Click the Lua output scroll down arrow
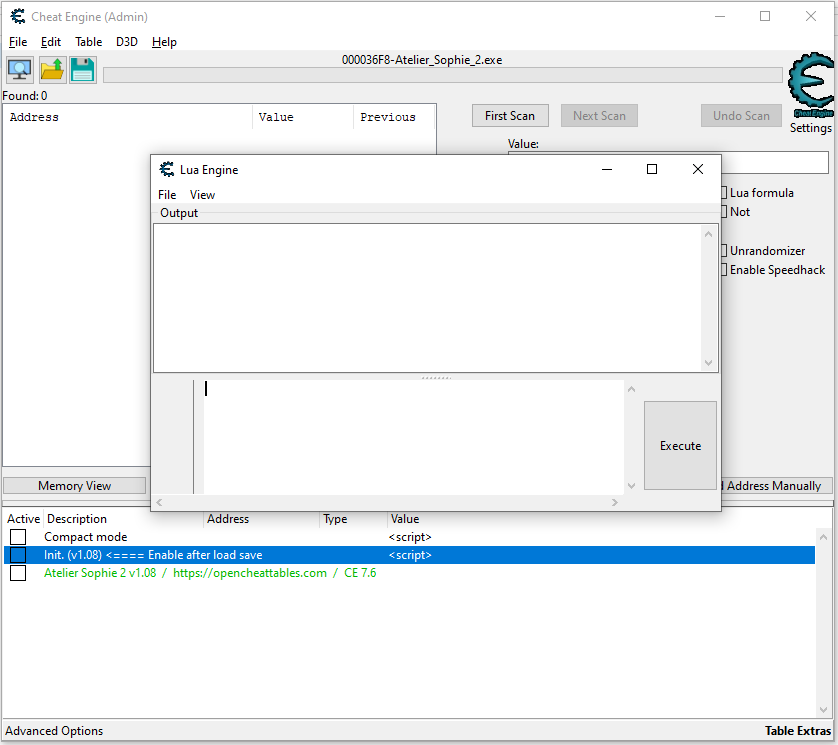The image size is (838, 745). click(x=709, y=363)
